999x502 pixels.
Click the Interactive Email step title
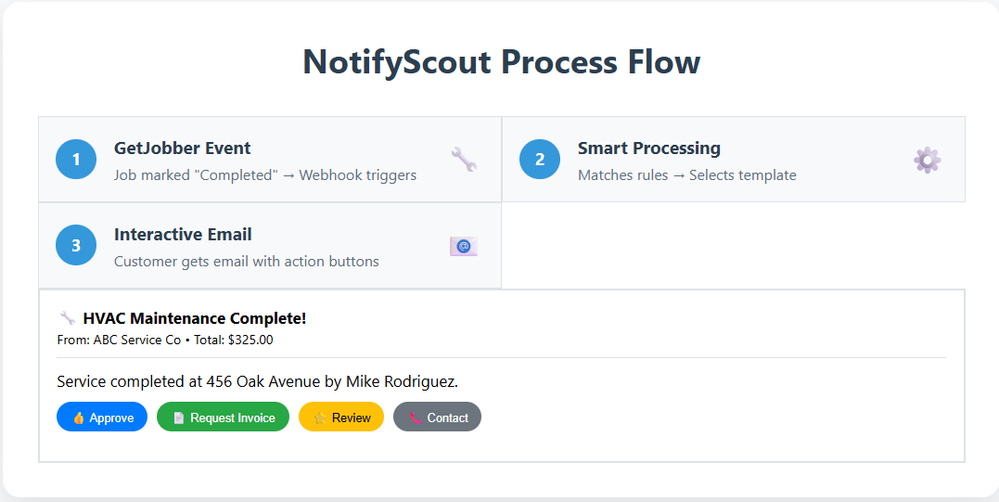(x=183, y=234)
